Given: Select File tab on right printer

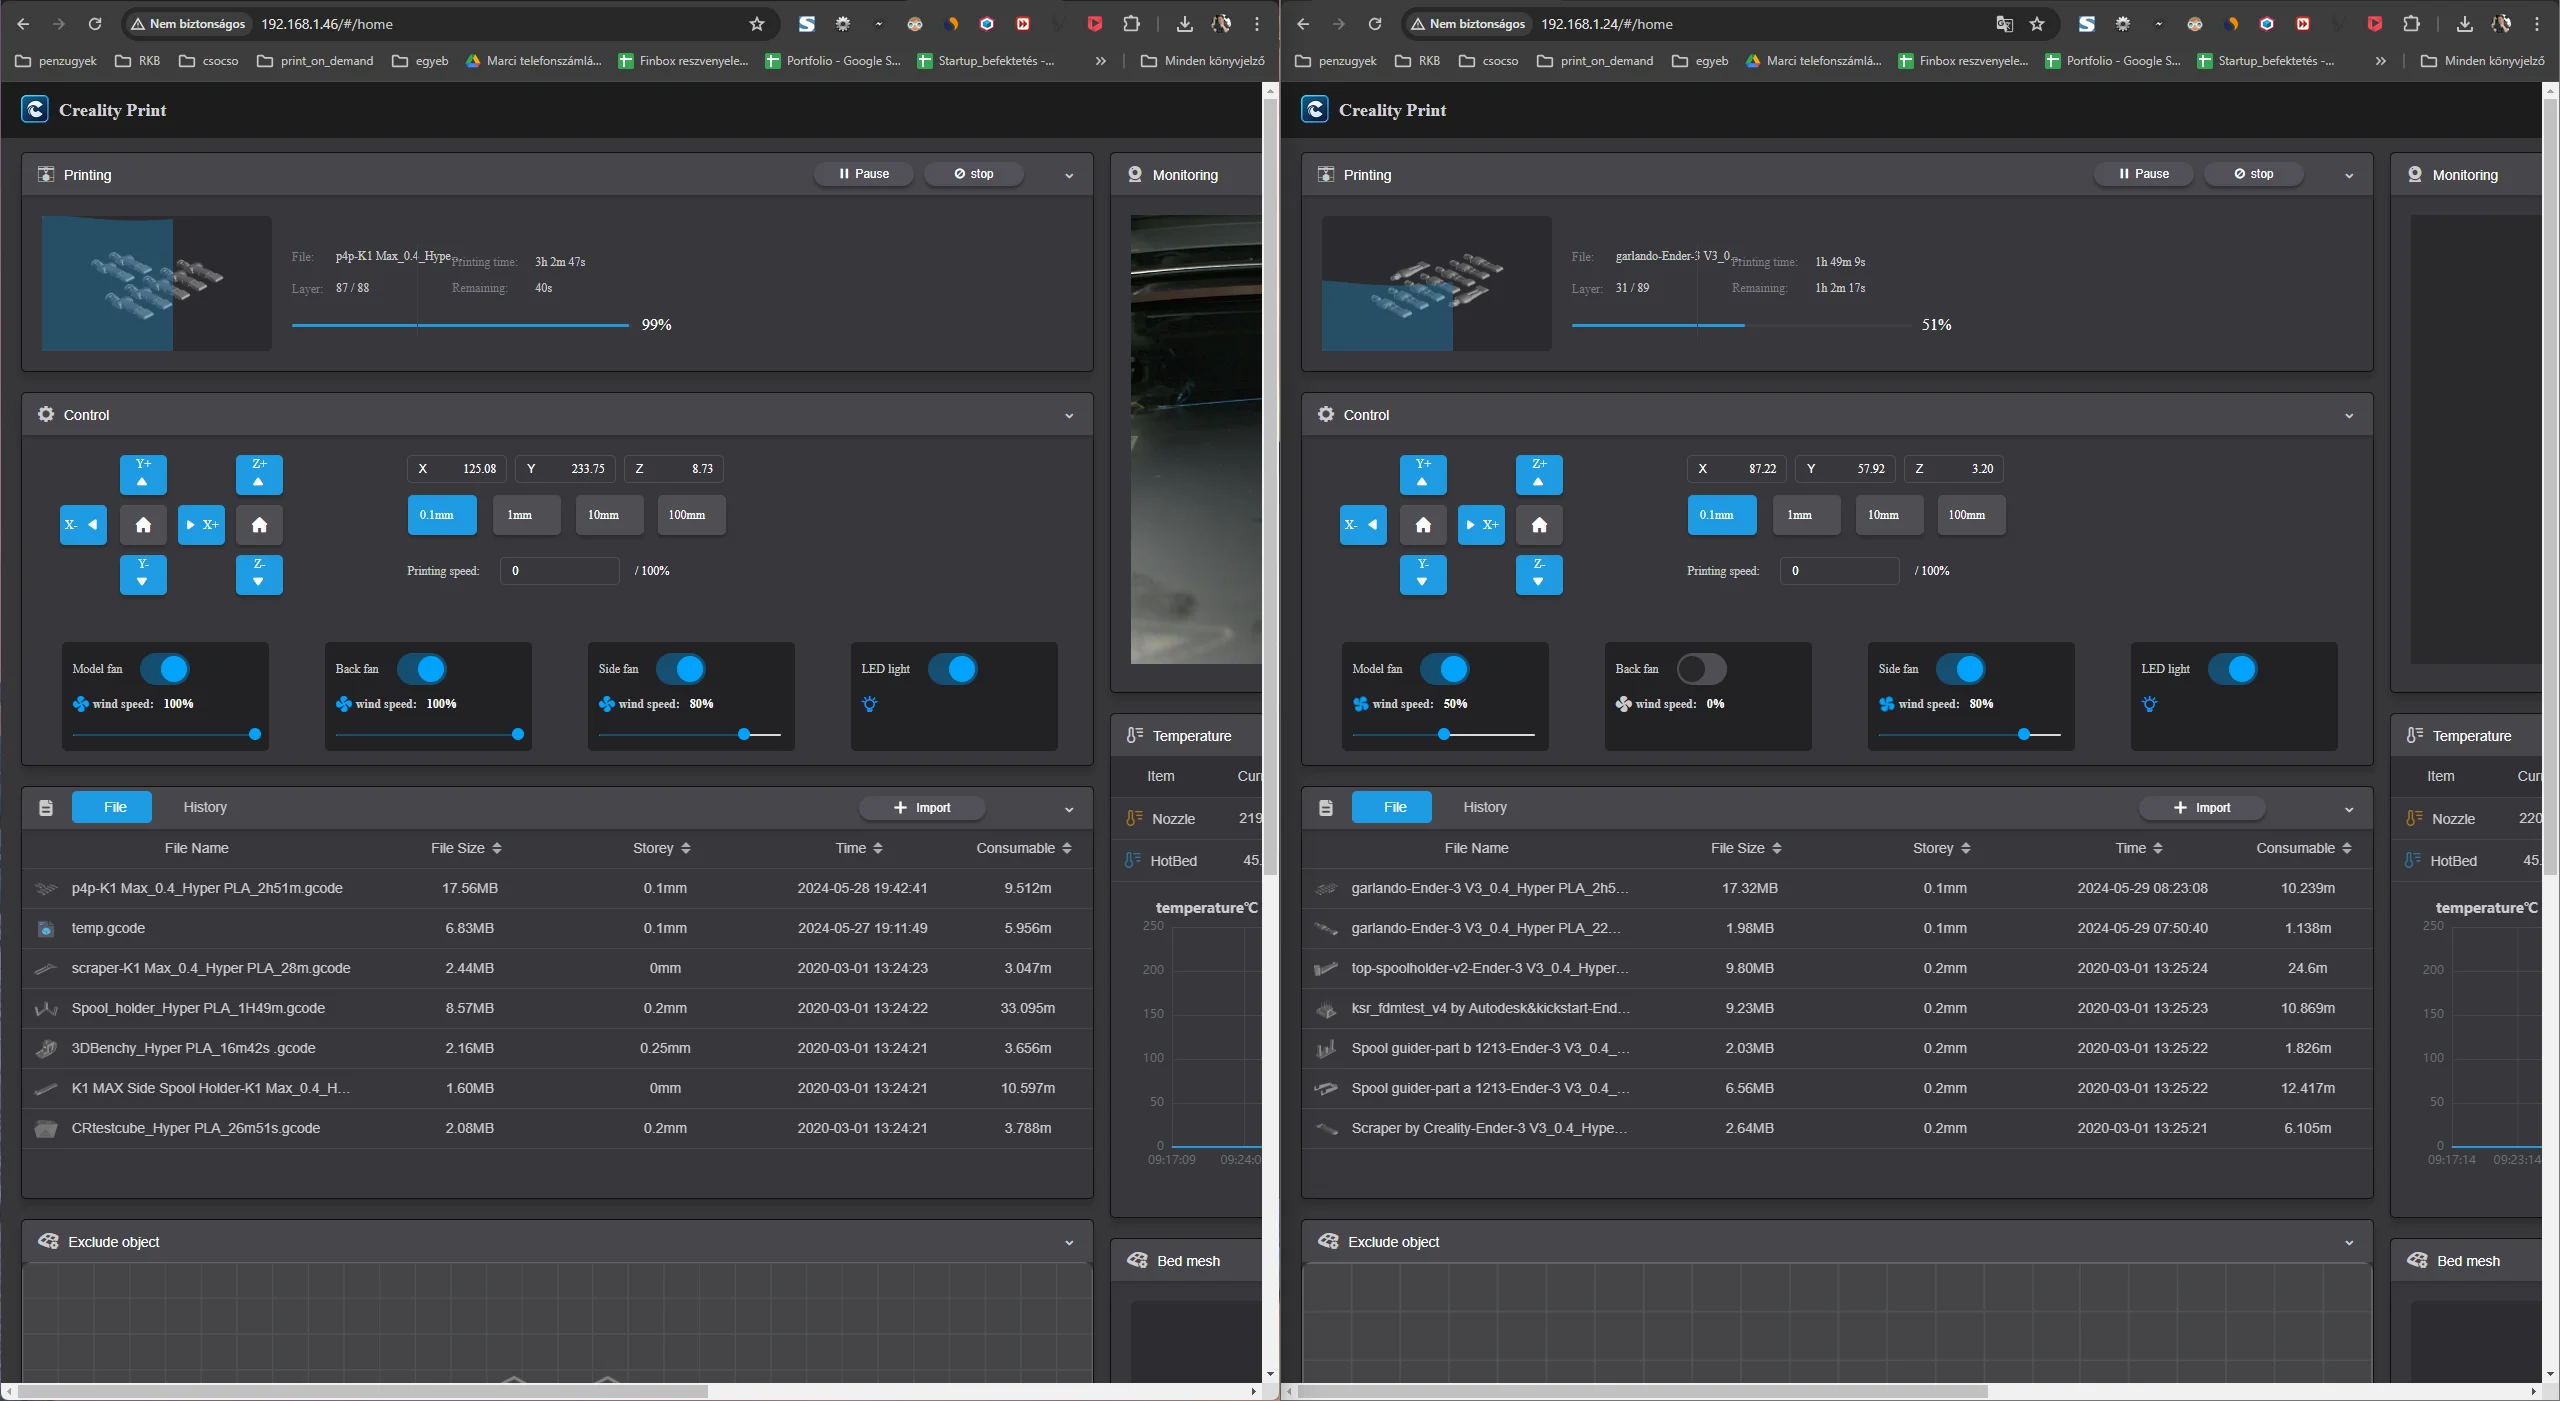Looking at the screenshot, I should (1394, 807).
